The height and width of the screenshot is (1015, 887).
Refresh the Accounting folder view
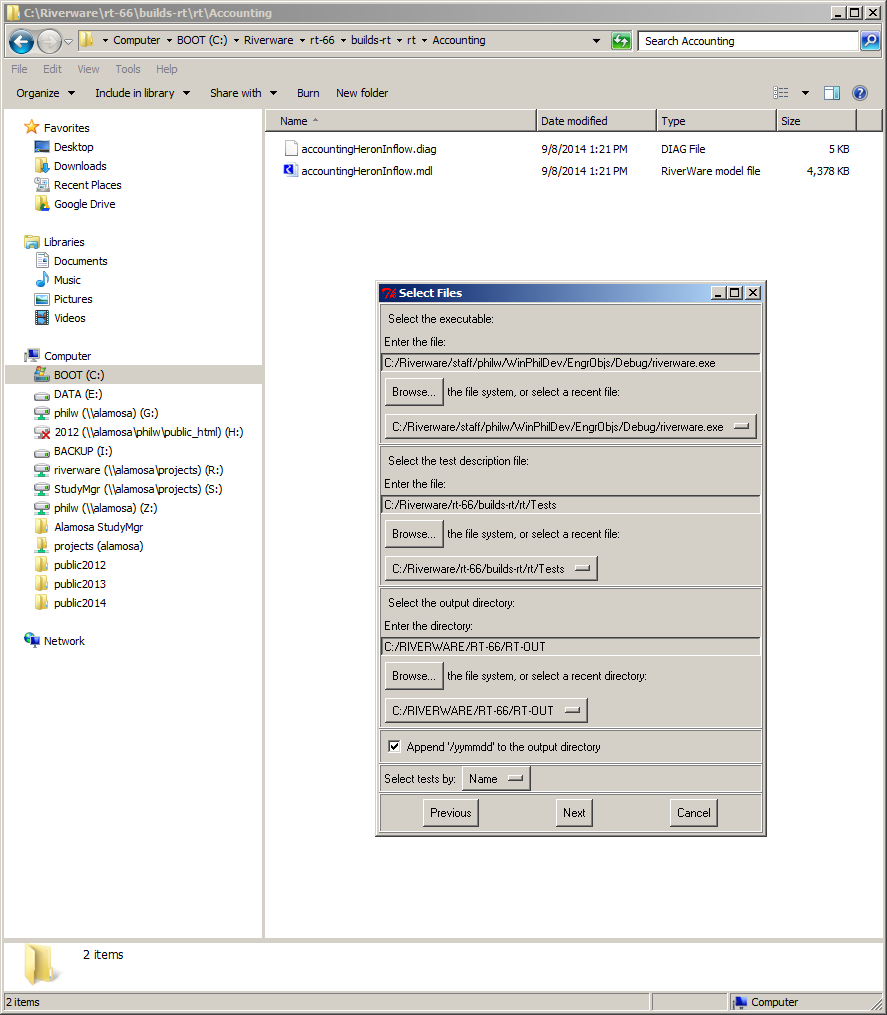(x=621, y=41)
